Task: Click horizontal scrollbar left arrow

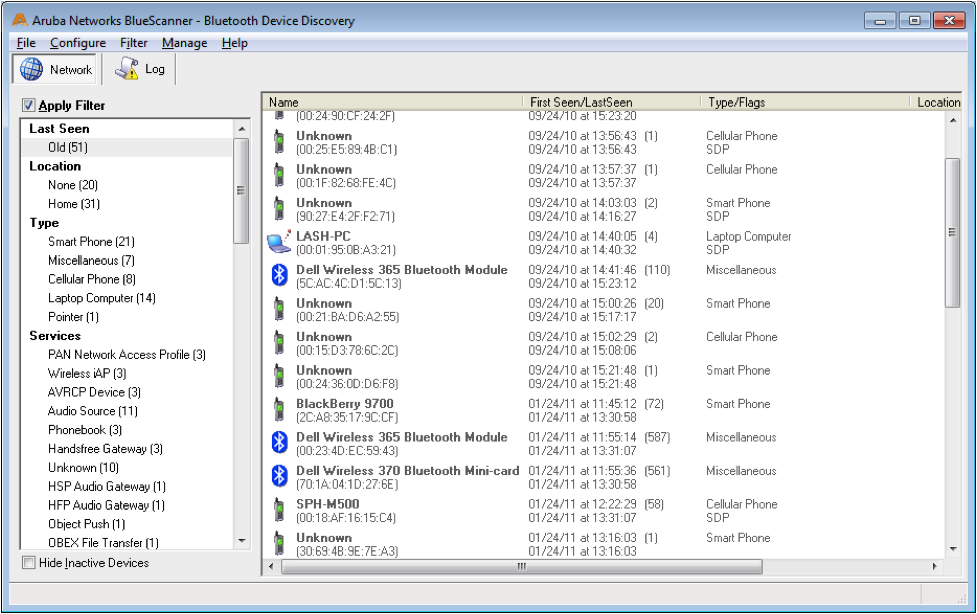Action: point(271,567)
